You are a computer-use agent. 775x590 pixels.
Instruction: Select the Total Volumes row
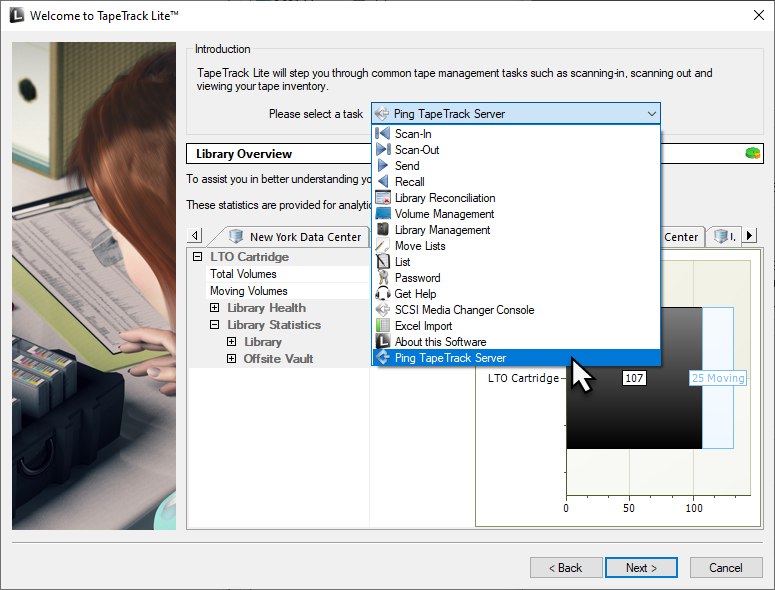[x=288, y=274]
